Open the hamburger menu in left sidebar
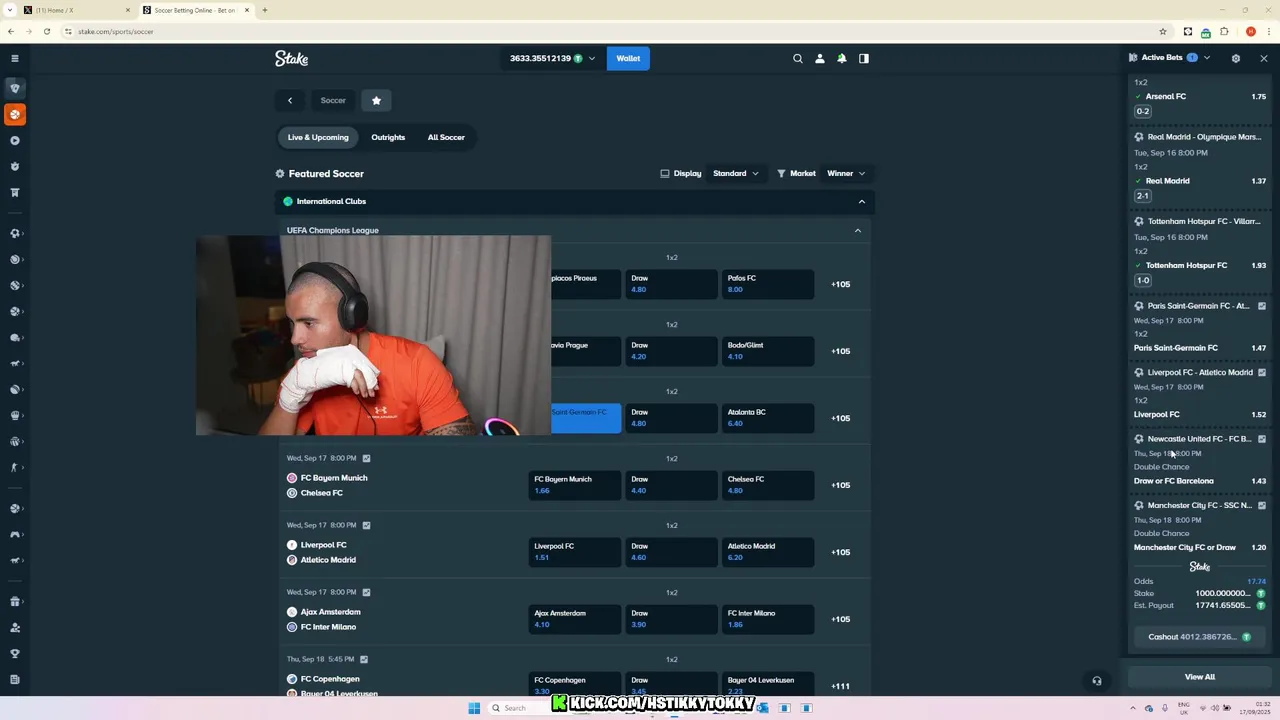The height and width of the screenshot is (720, 1280). (x=14, y=58)
